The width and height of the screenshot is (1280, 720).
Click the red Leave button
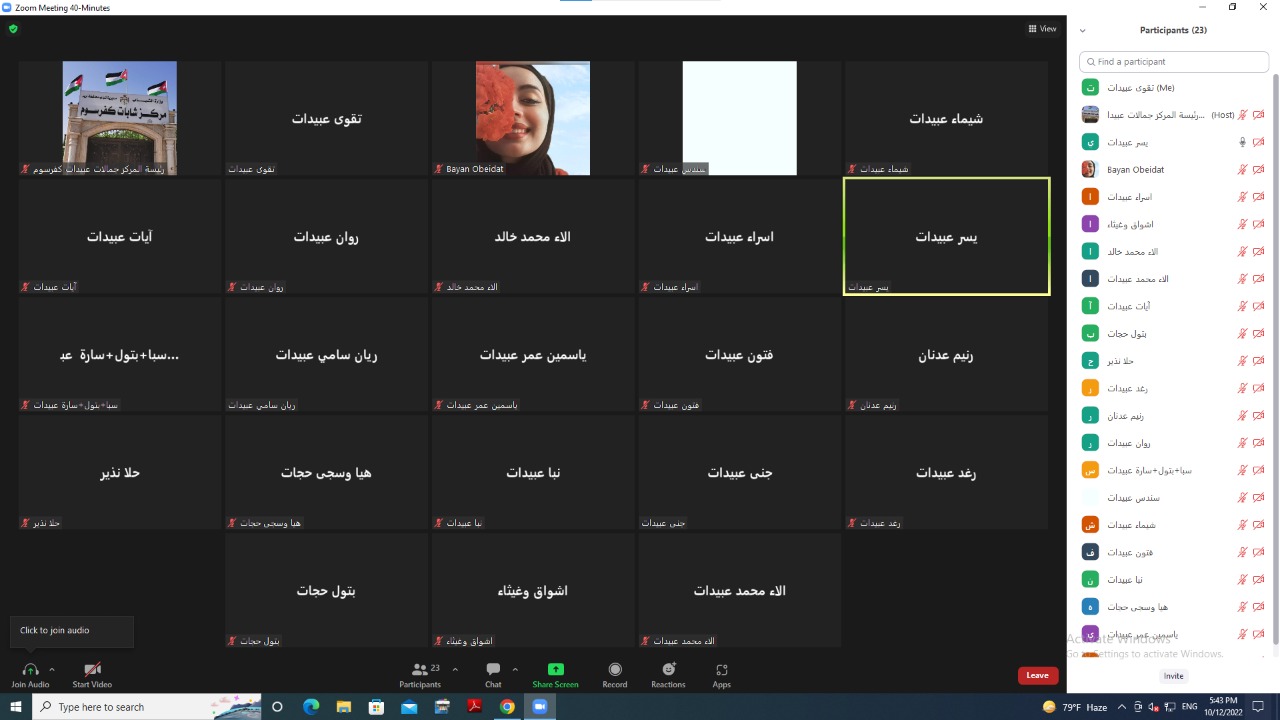tap(1037, 675)
